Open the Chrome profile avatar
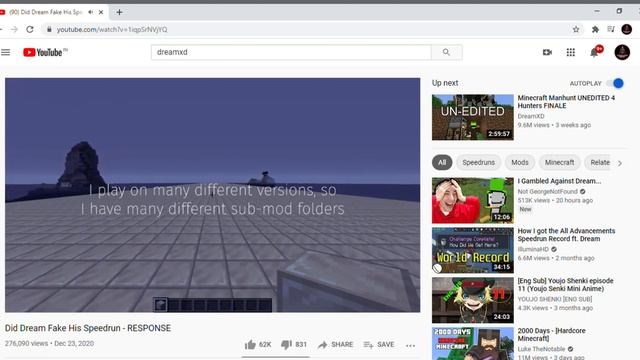The width and height of the screenshot is (640, 360). click(627, 29)
